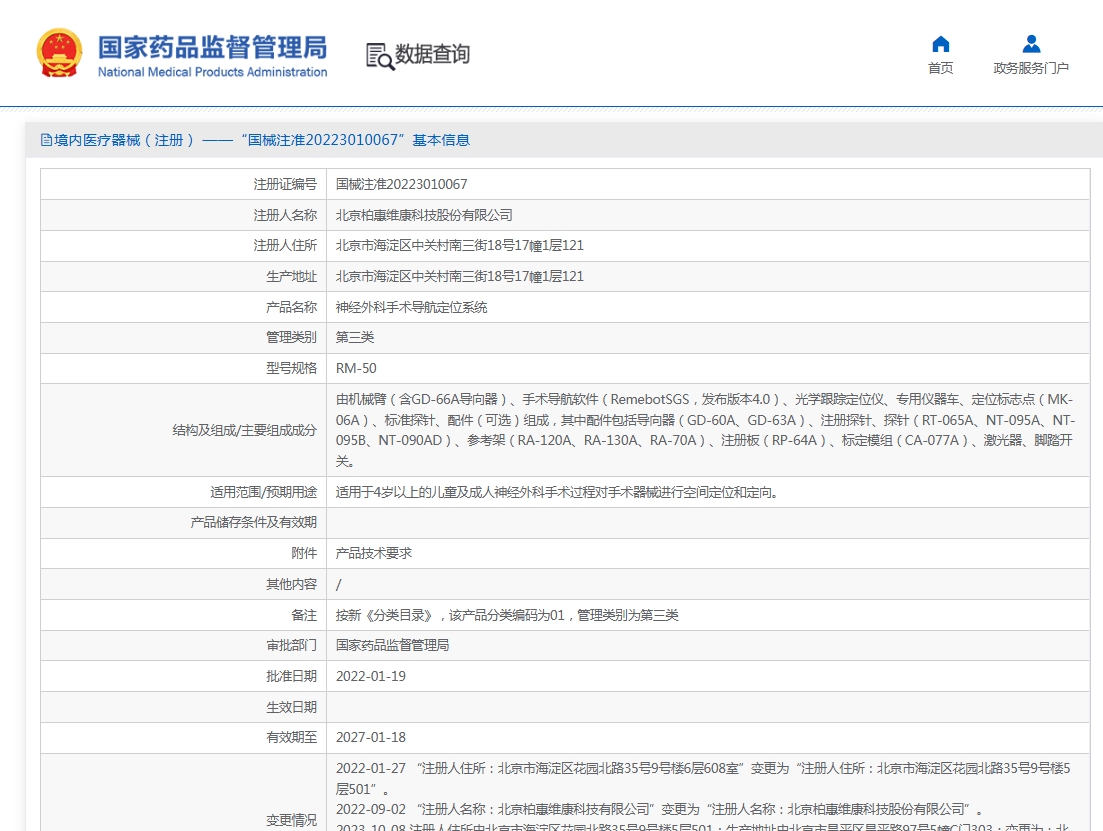Select registration number 国械注准20223010067 value
Screen dimensions: 1103x831
(401, 184)
